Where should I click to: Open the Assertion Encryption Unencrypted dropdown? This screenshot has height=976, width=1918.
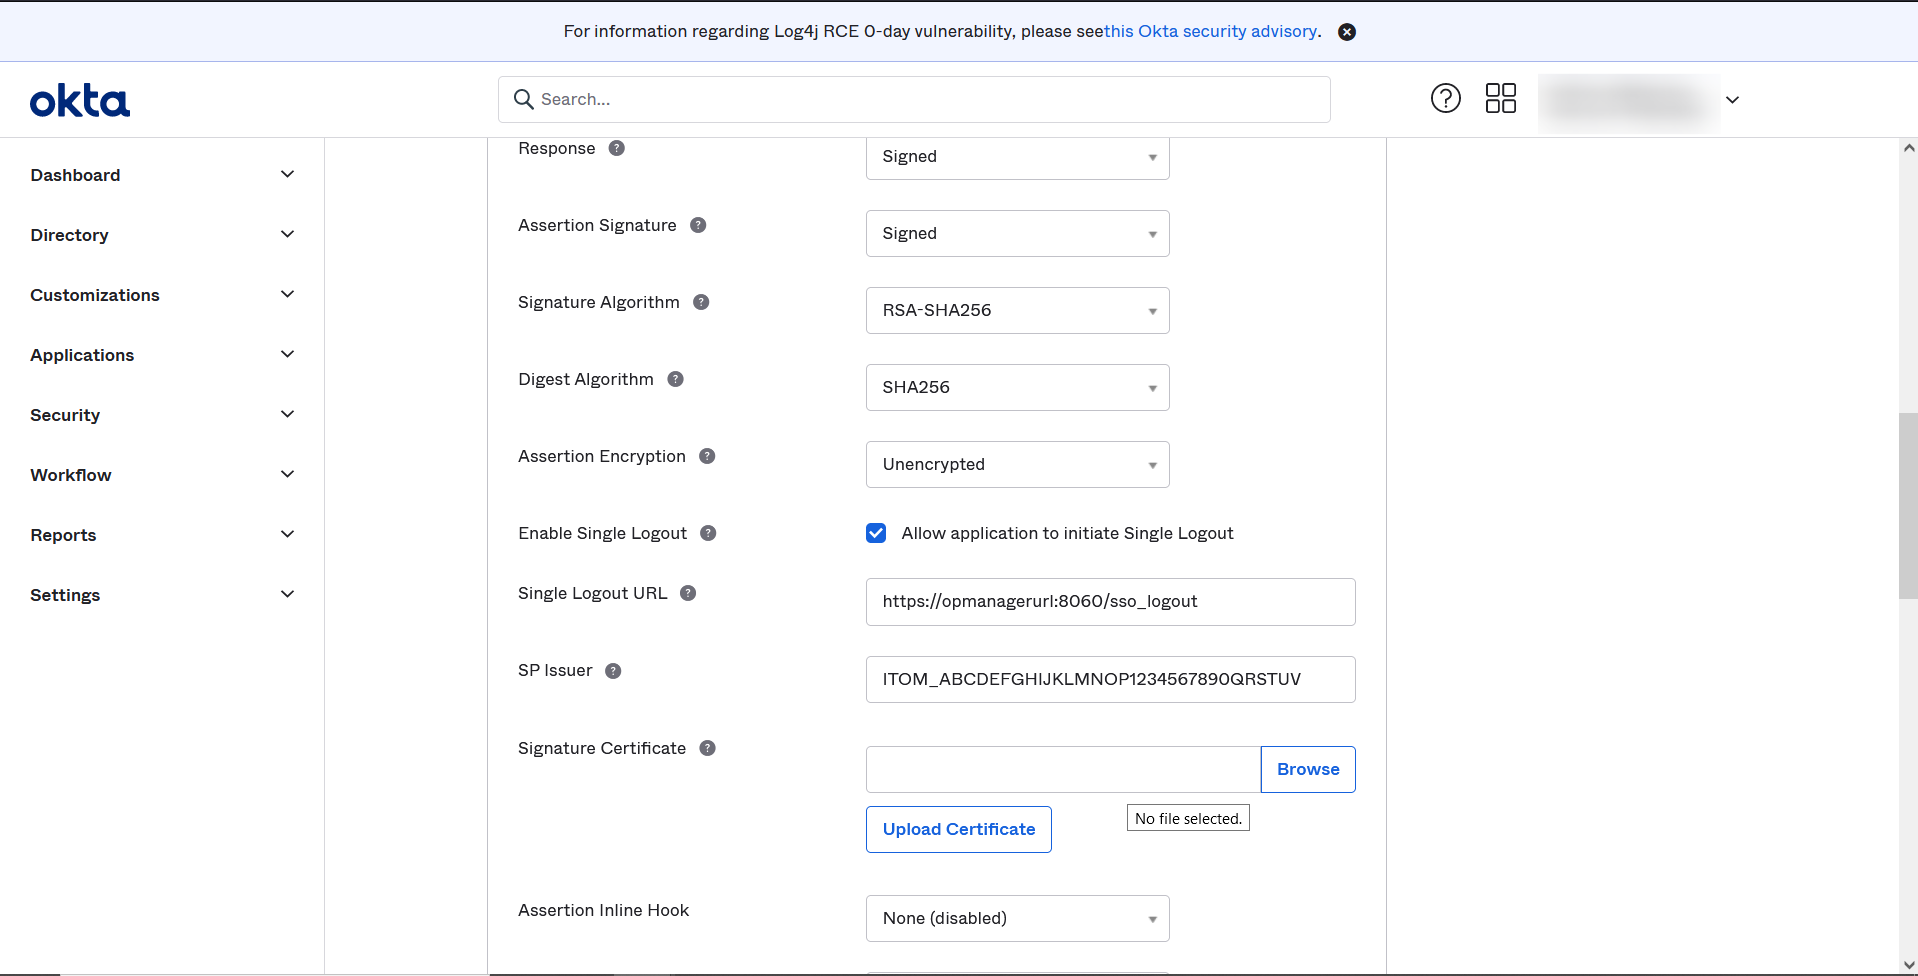pos(1017,465)
